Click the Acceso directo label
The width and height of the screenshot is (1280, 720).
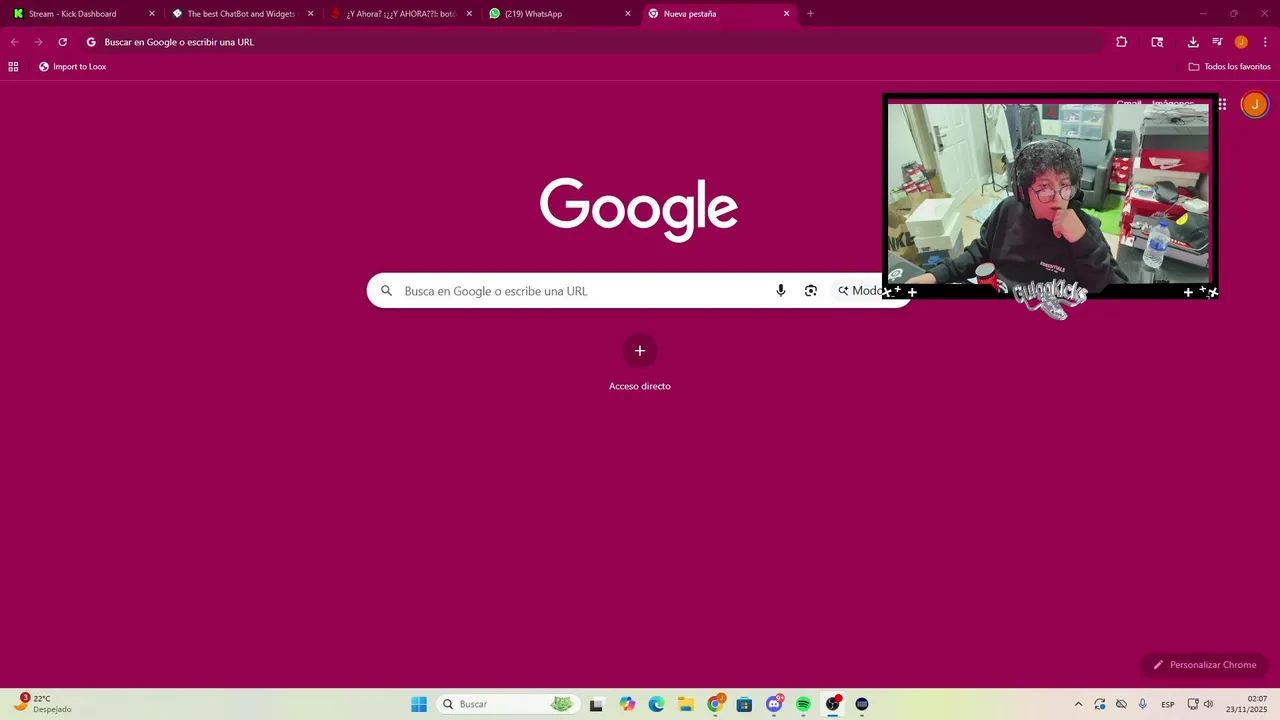(x=640, y=386)
